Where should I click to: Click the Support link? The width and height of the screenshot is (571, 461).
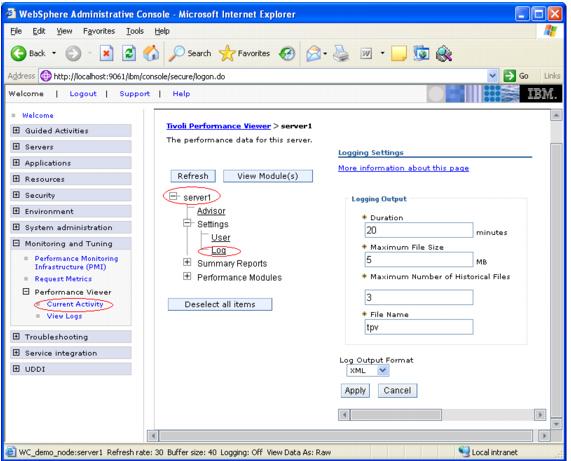[x=135, y=94]
